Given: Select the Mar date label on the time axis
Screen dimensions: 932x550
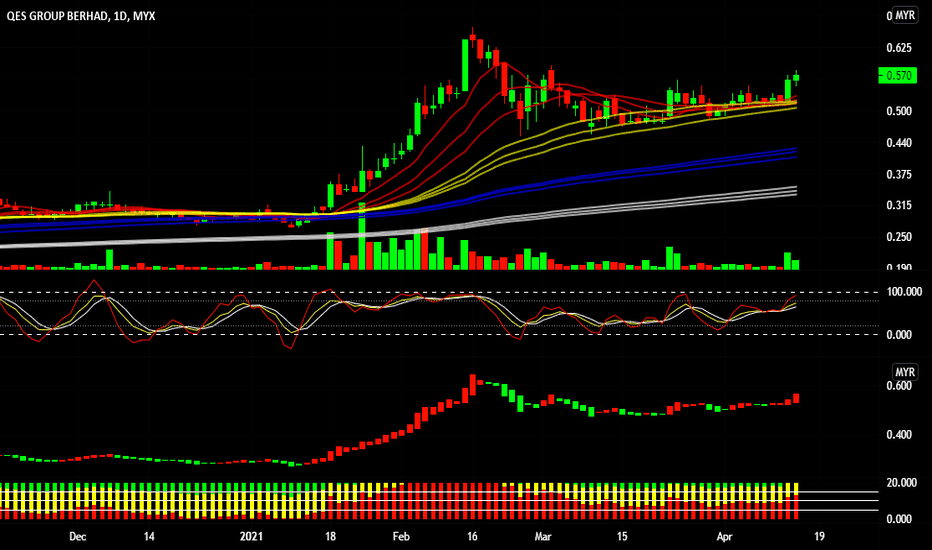Looking at the screenshot, I should point(543,536).
